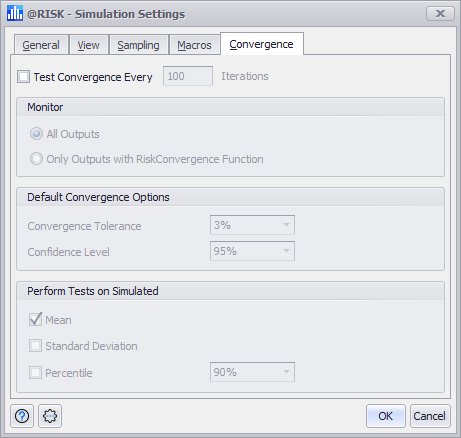Go to the Macros tab
Screen dimensions: 461x438
point(194,45)
